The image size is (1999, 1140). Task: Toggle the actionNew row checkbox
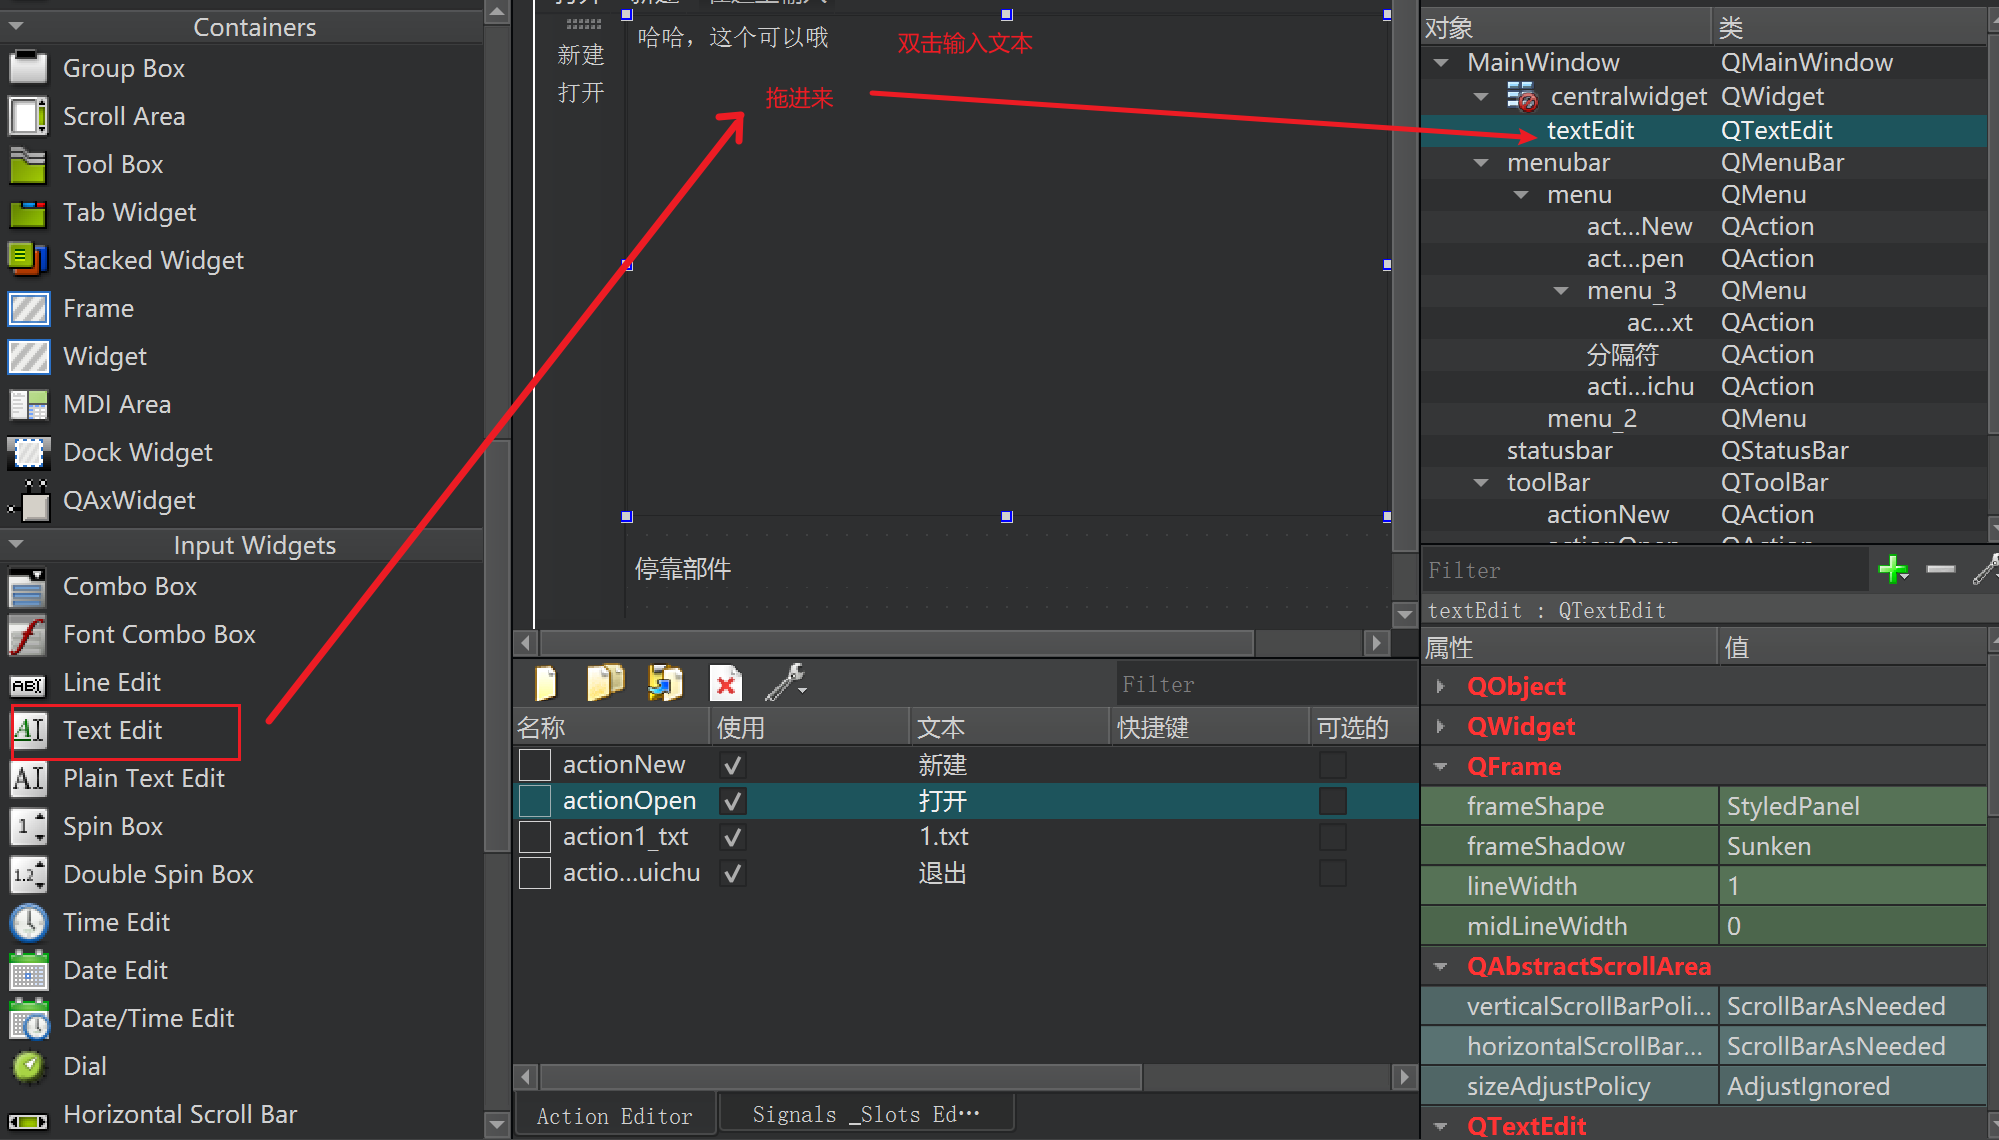[535, 765]
